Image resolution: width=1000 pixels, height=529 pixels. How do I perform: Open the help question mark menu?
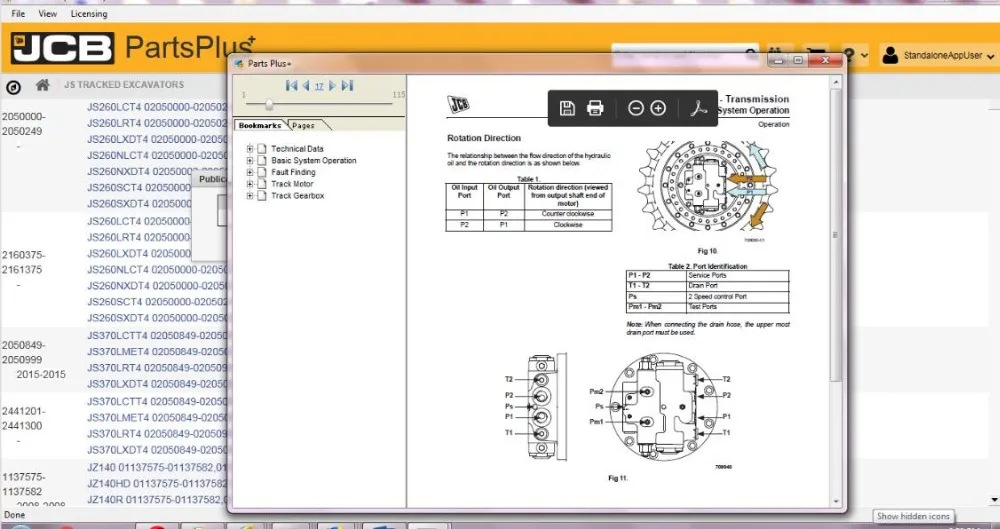(x=849, y=56)
